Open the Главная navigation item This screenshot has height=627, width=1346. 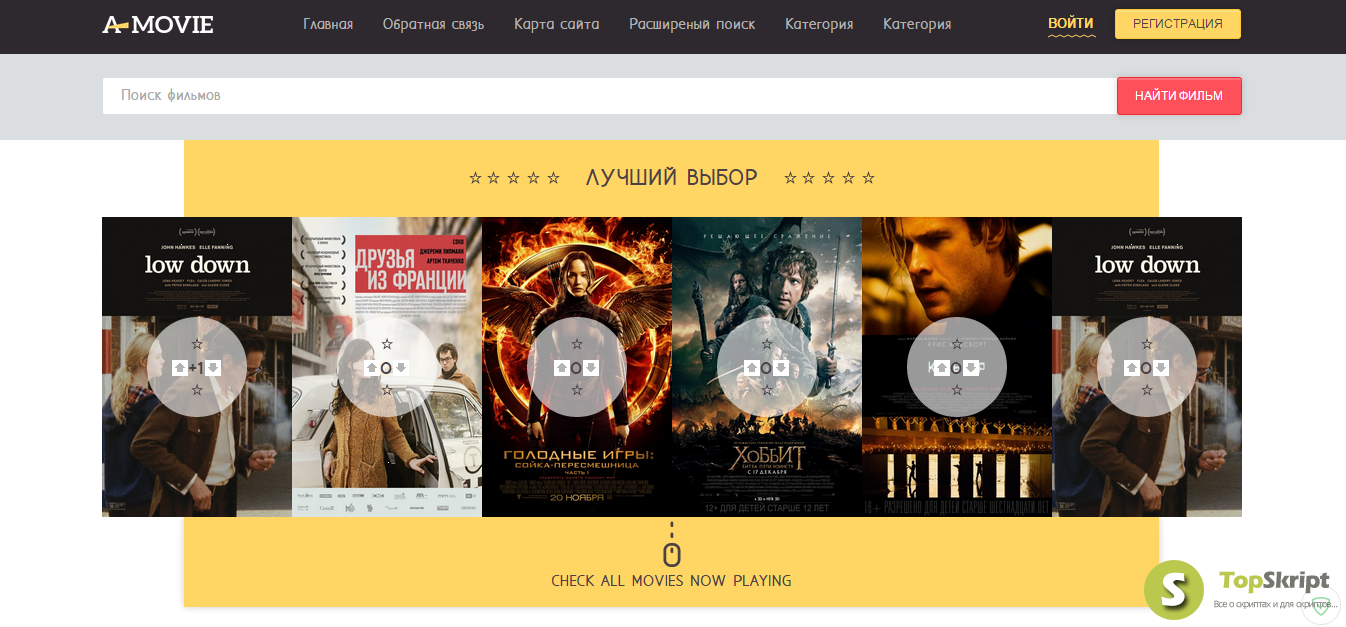[x=328, y=24]
